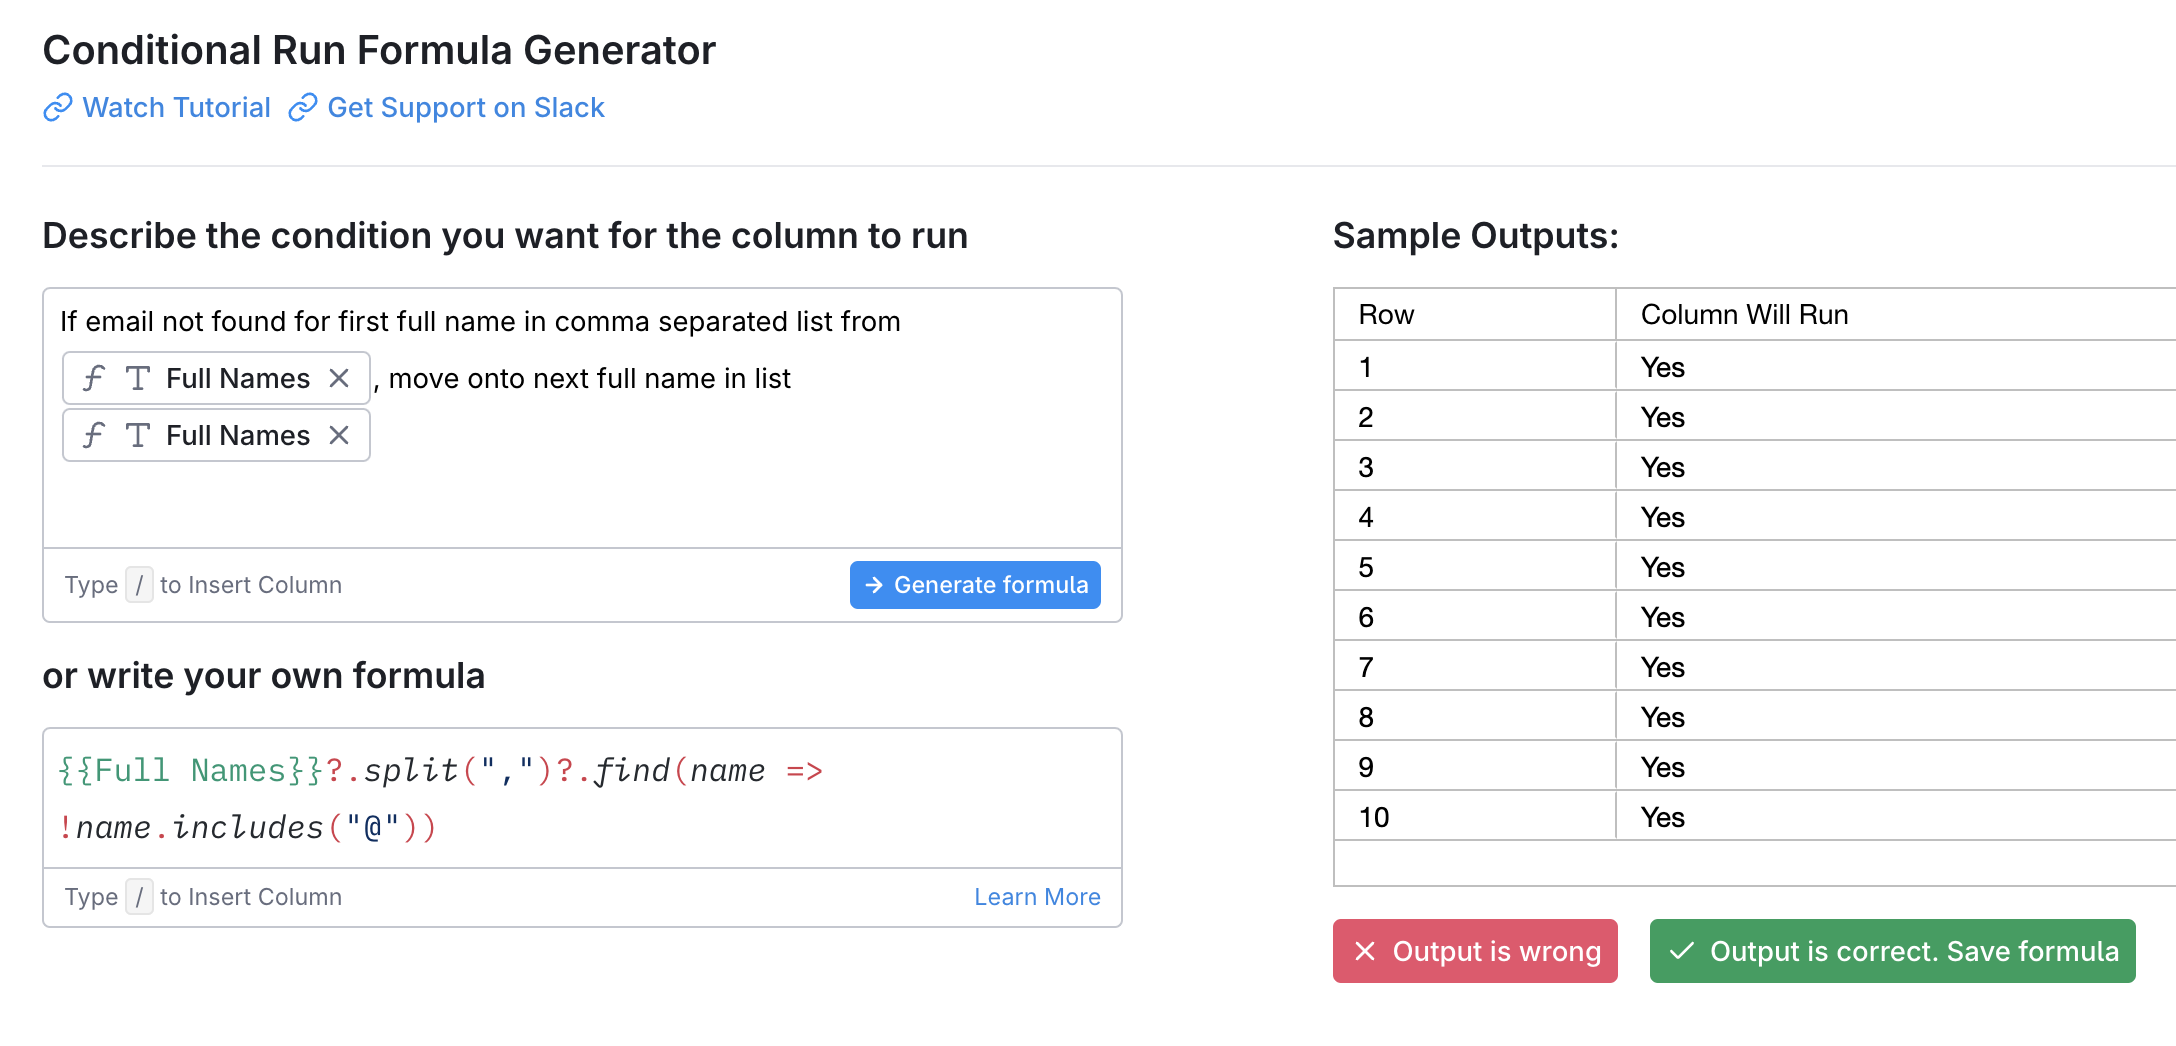Click the formula icon in first Full Names chip
The height and width of the screenshot is (1046, 2176).
tap(94, 378)
